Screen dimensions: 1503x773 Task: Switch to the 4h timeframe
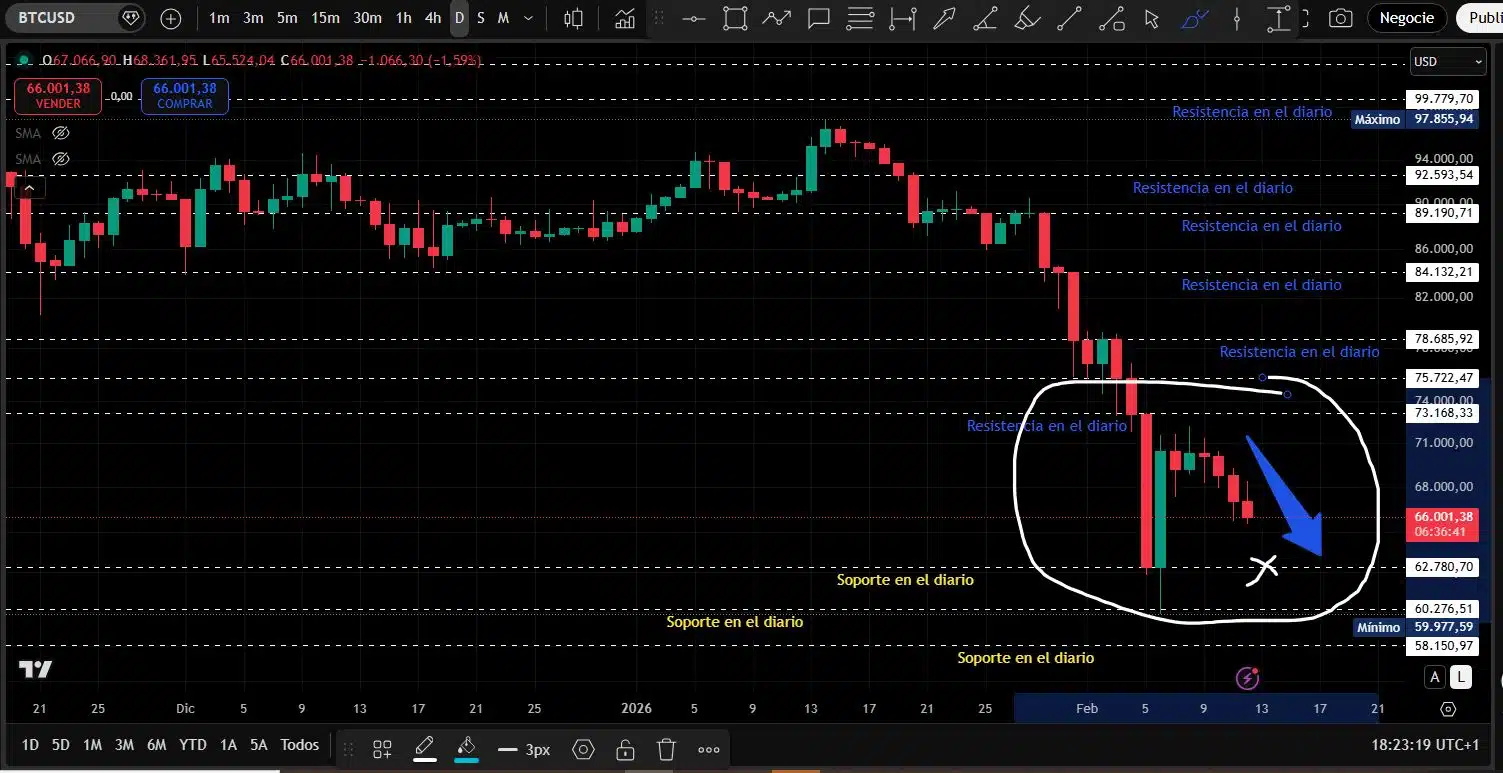point(432,18)
